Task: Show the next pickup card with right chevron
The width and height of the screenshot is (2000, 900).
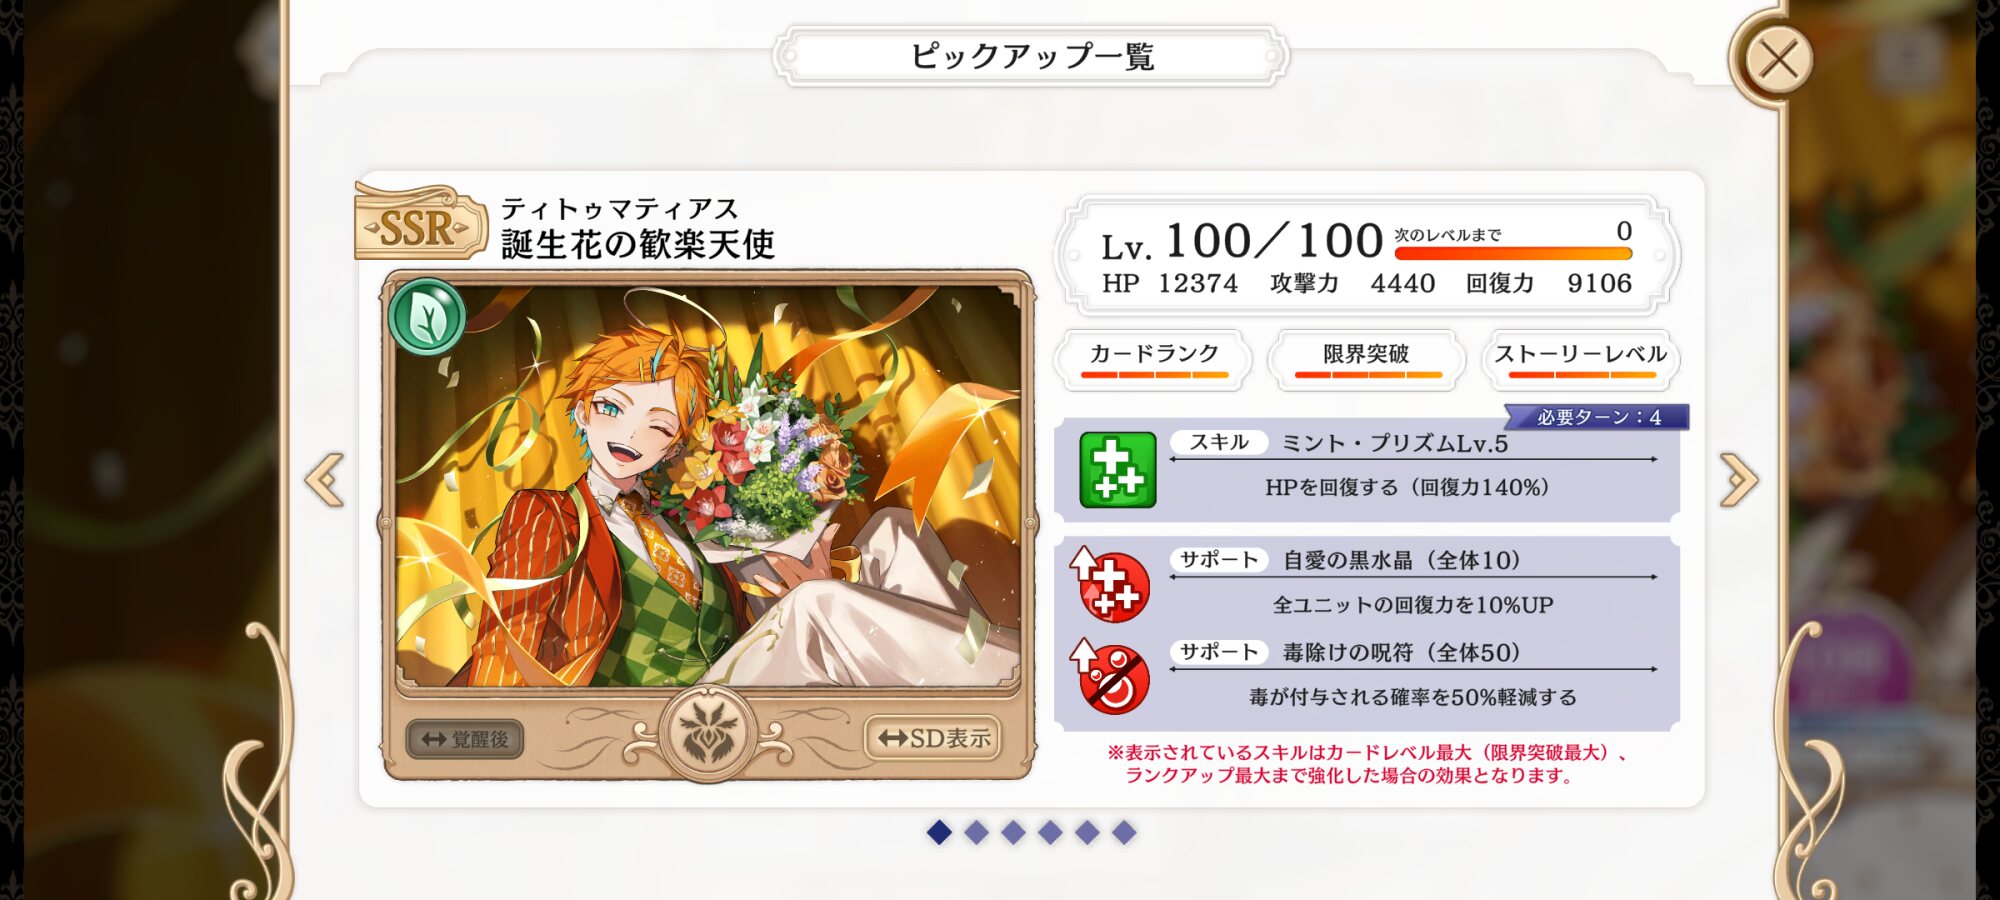Action: pos(1739,480)
